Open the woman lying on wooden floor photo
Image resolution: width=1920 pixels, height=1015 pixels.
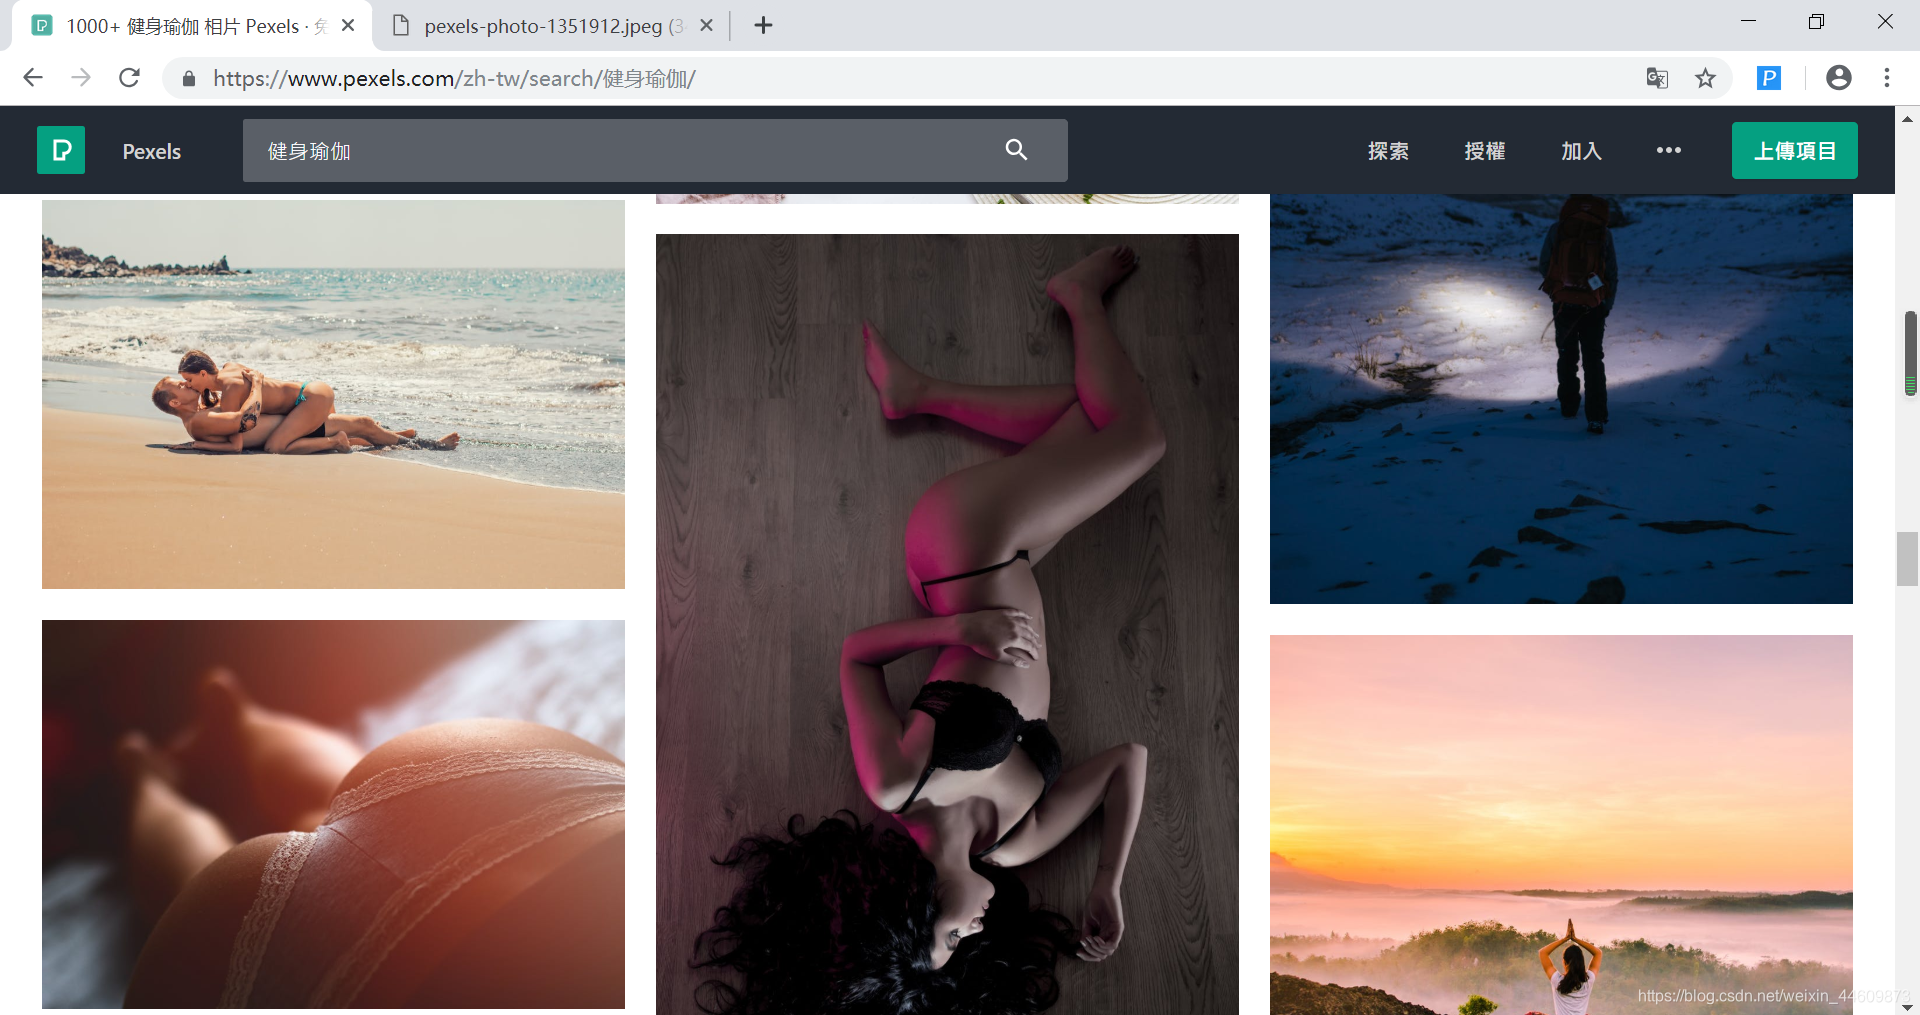click(947, 625)
